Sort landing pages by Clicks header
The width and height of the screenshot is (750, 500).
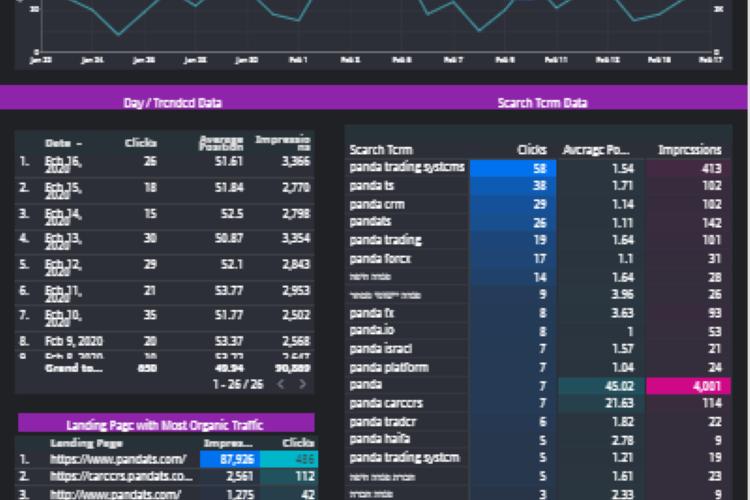pos(298,443)
